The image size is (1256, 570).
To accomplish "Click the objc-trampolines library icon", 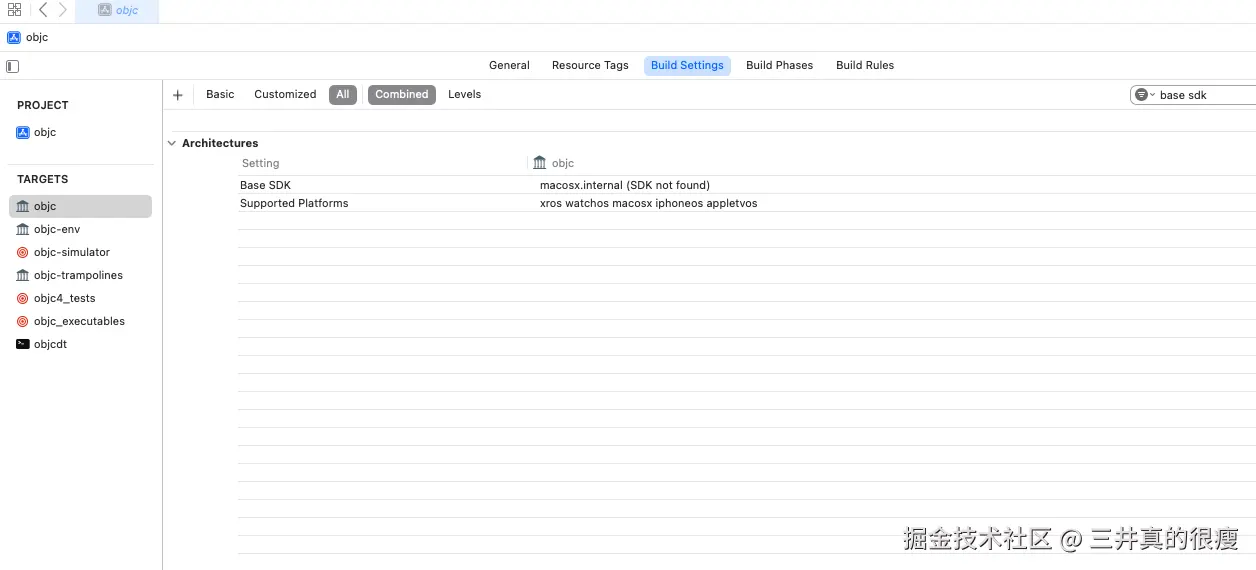I will point(23,275).
